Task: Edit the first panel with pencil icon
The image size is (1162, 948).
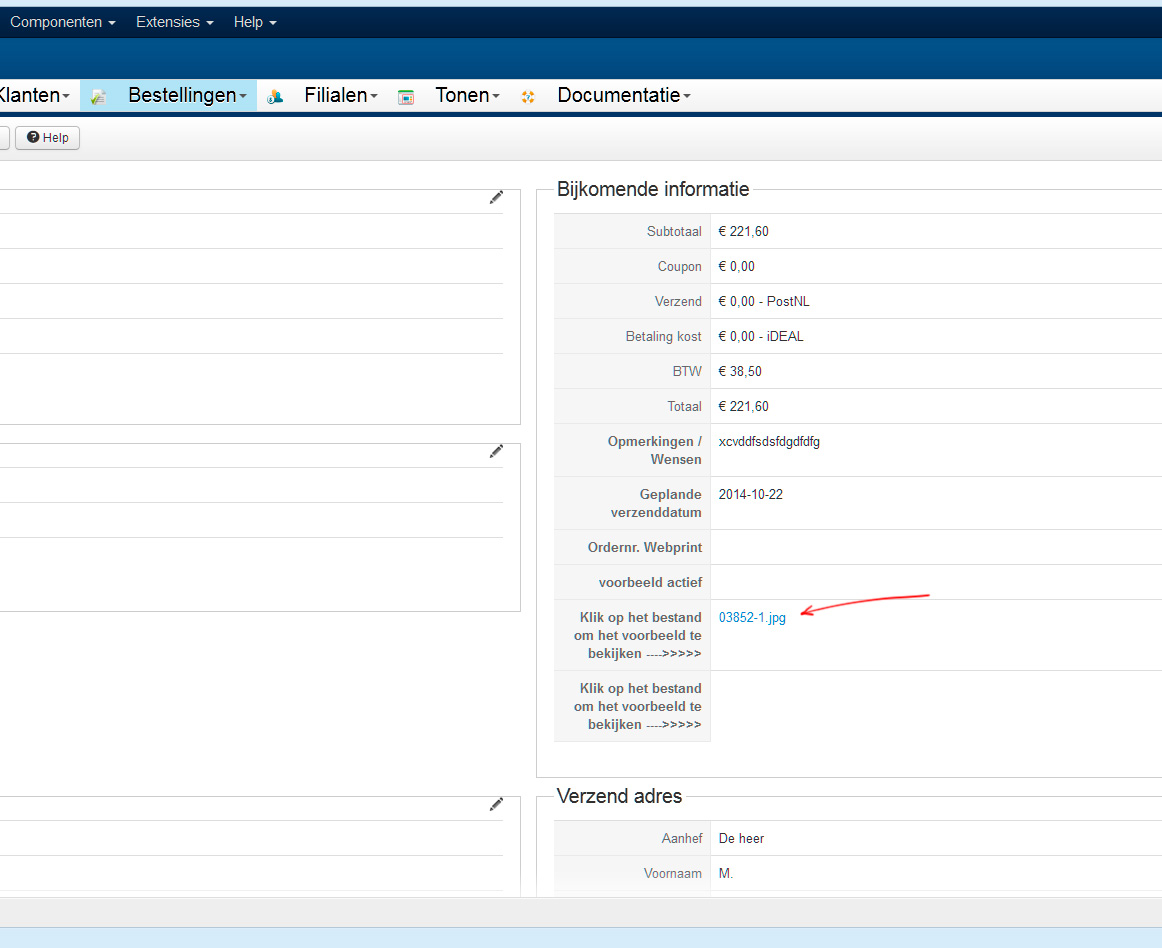Action: (496, 197)
